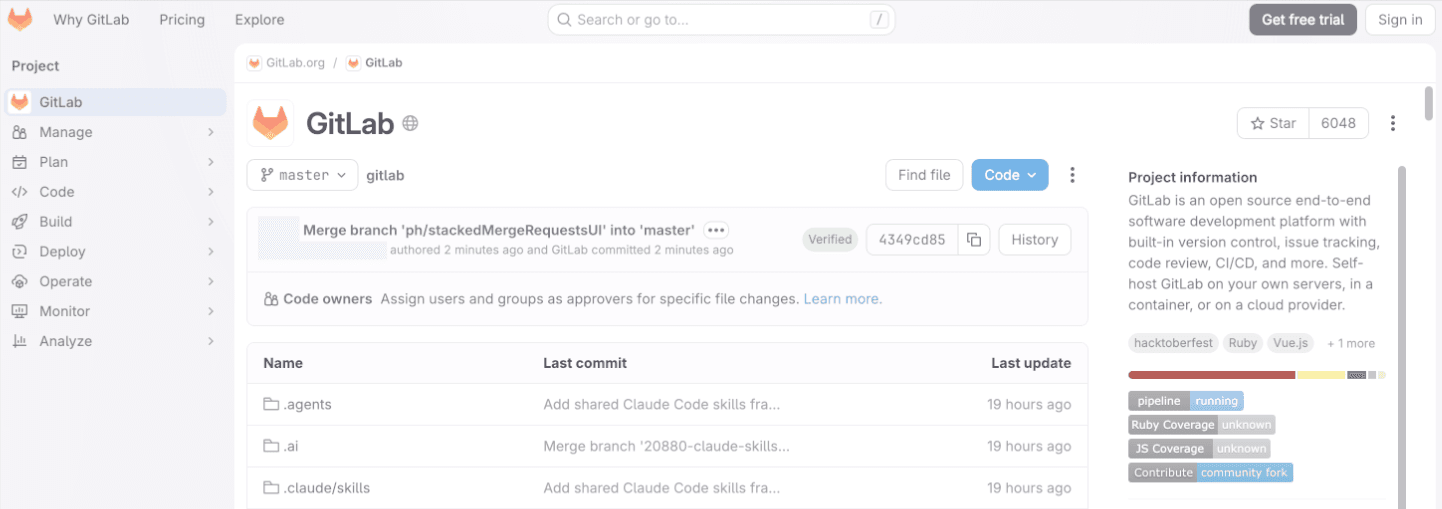Open the Code clone dropdown
Viewport: 1442px width, 509px height.
tap(1010, 175)
